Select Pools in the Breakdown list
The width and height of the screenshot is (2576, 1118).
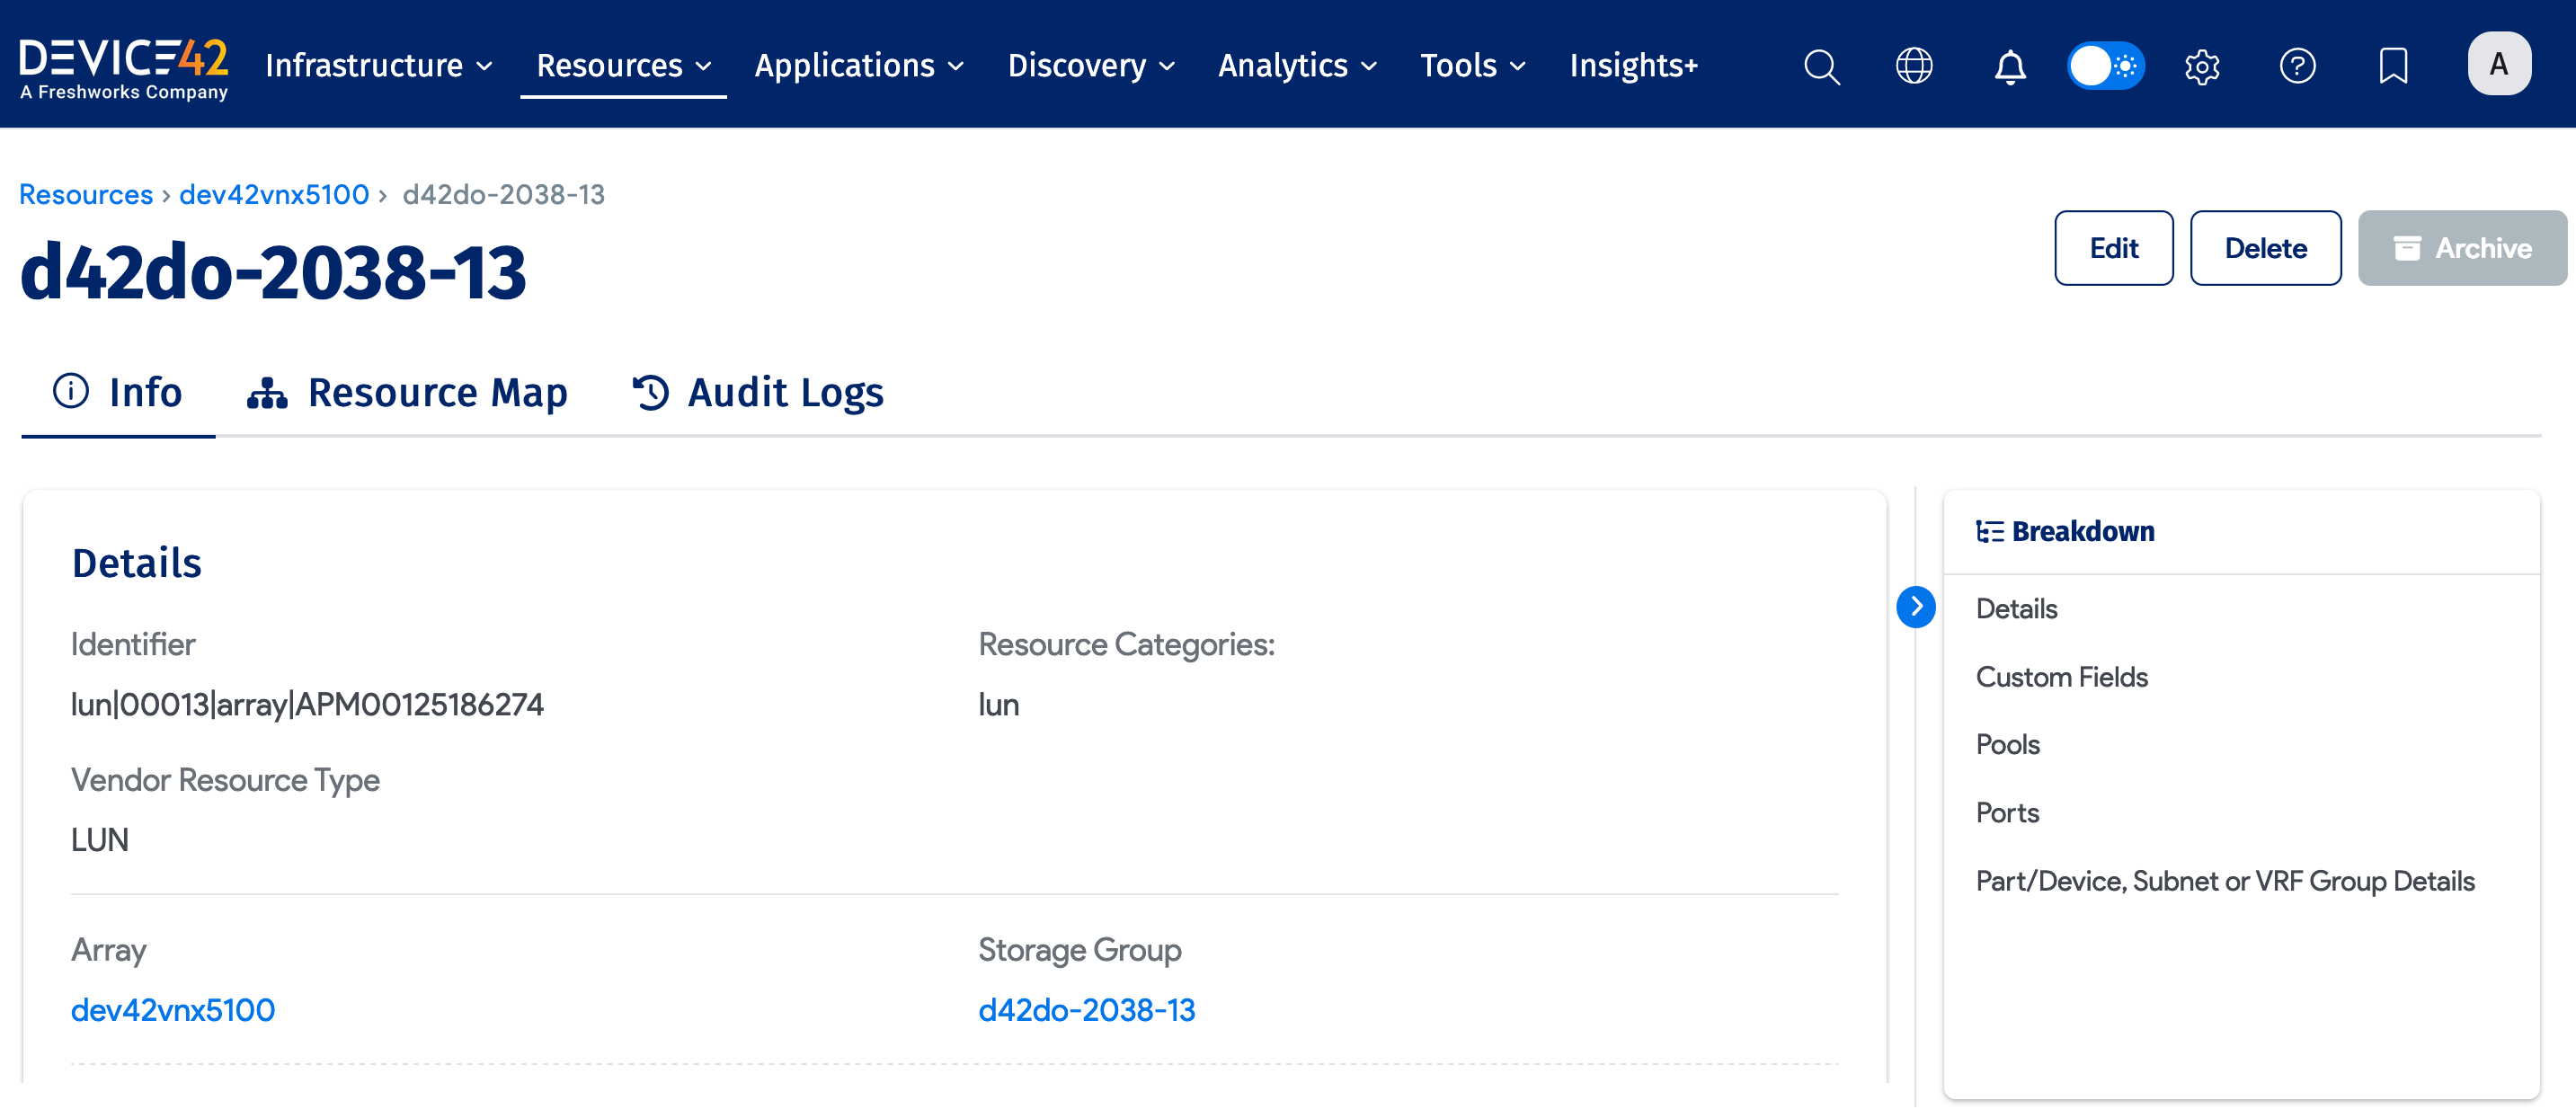[2007, 744]
